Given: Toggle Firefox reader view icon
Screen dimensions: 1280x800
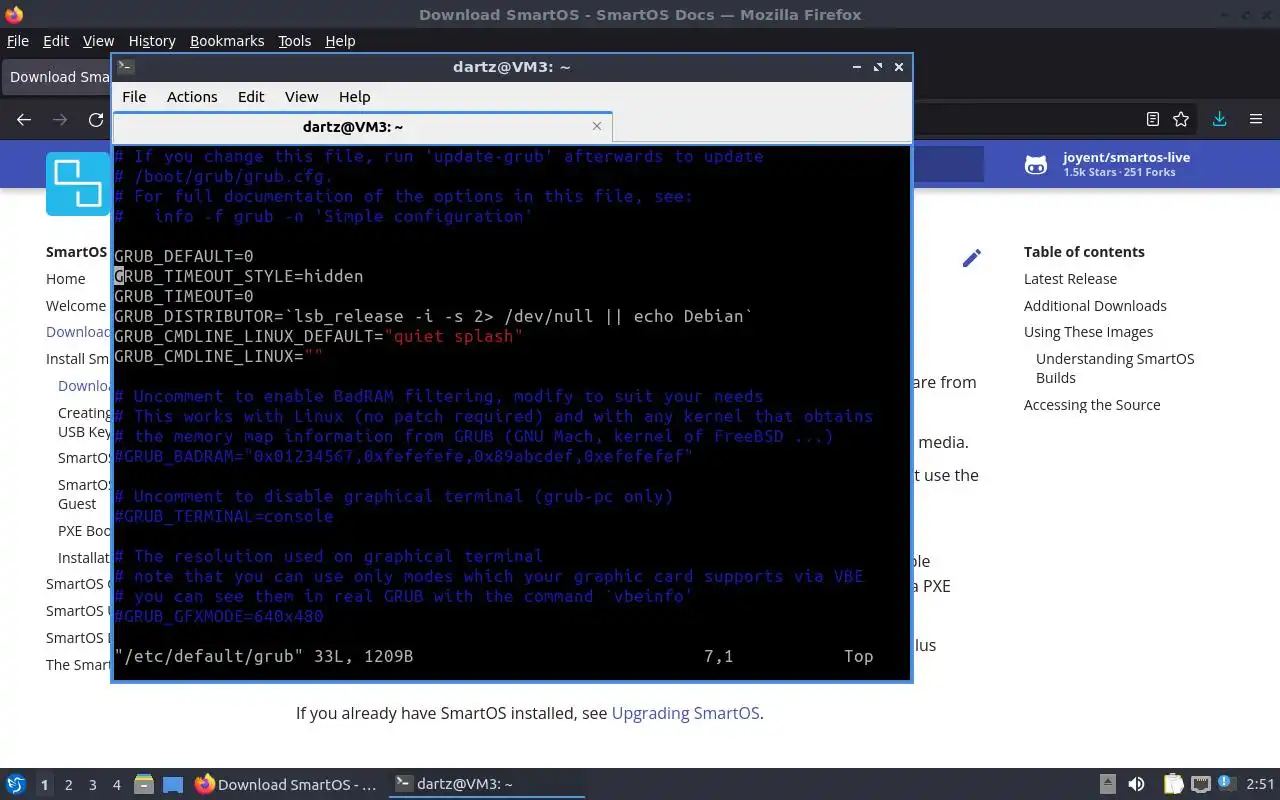Looking at the screenshot, I should pyautogui.click(x=1152, y=119).
